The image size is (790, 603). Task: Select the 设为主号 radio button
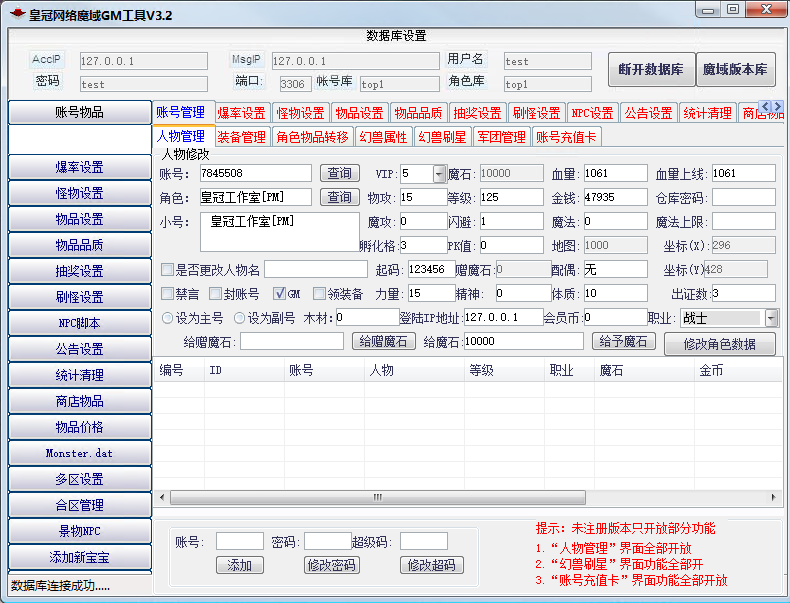[168, 318]
